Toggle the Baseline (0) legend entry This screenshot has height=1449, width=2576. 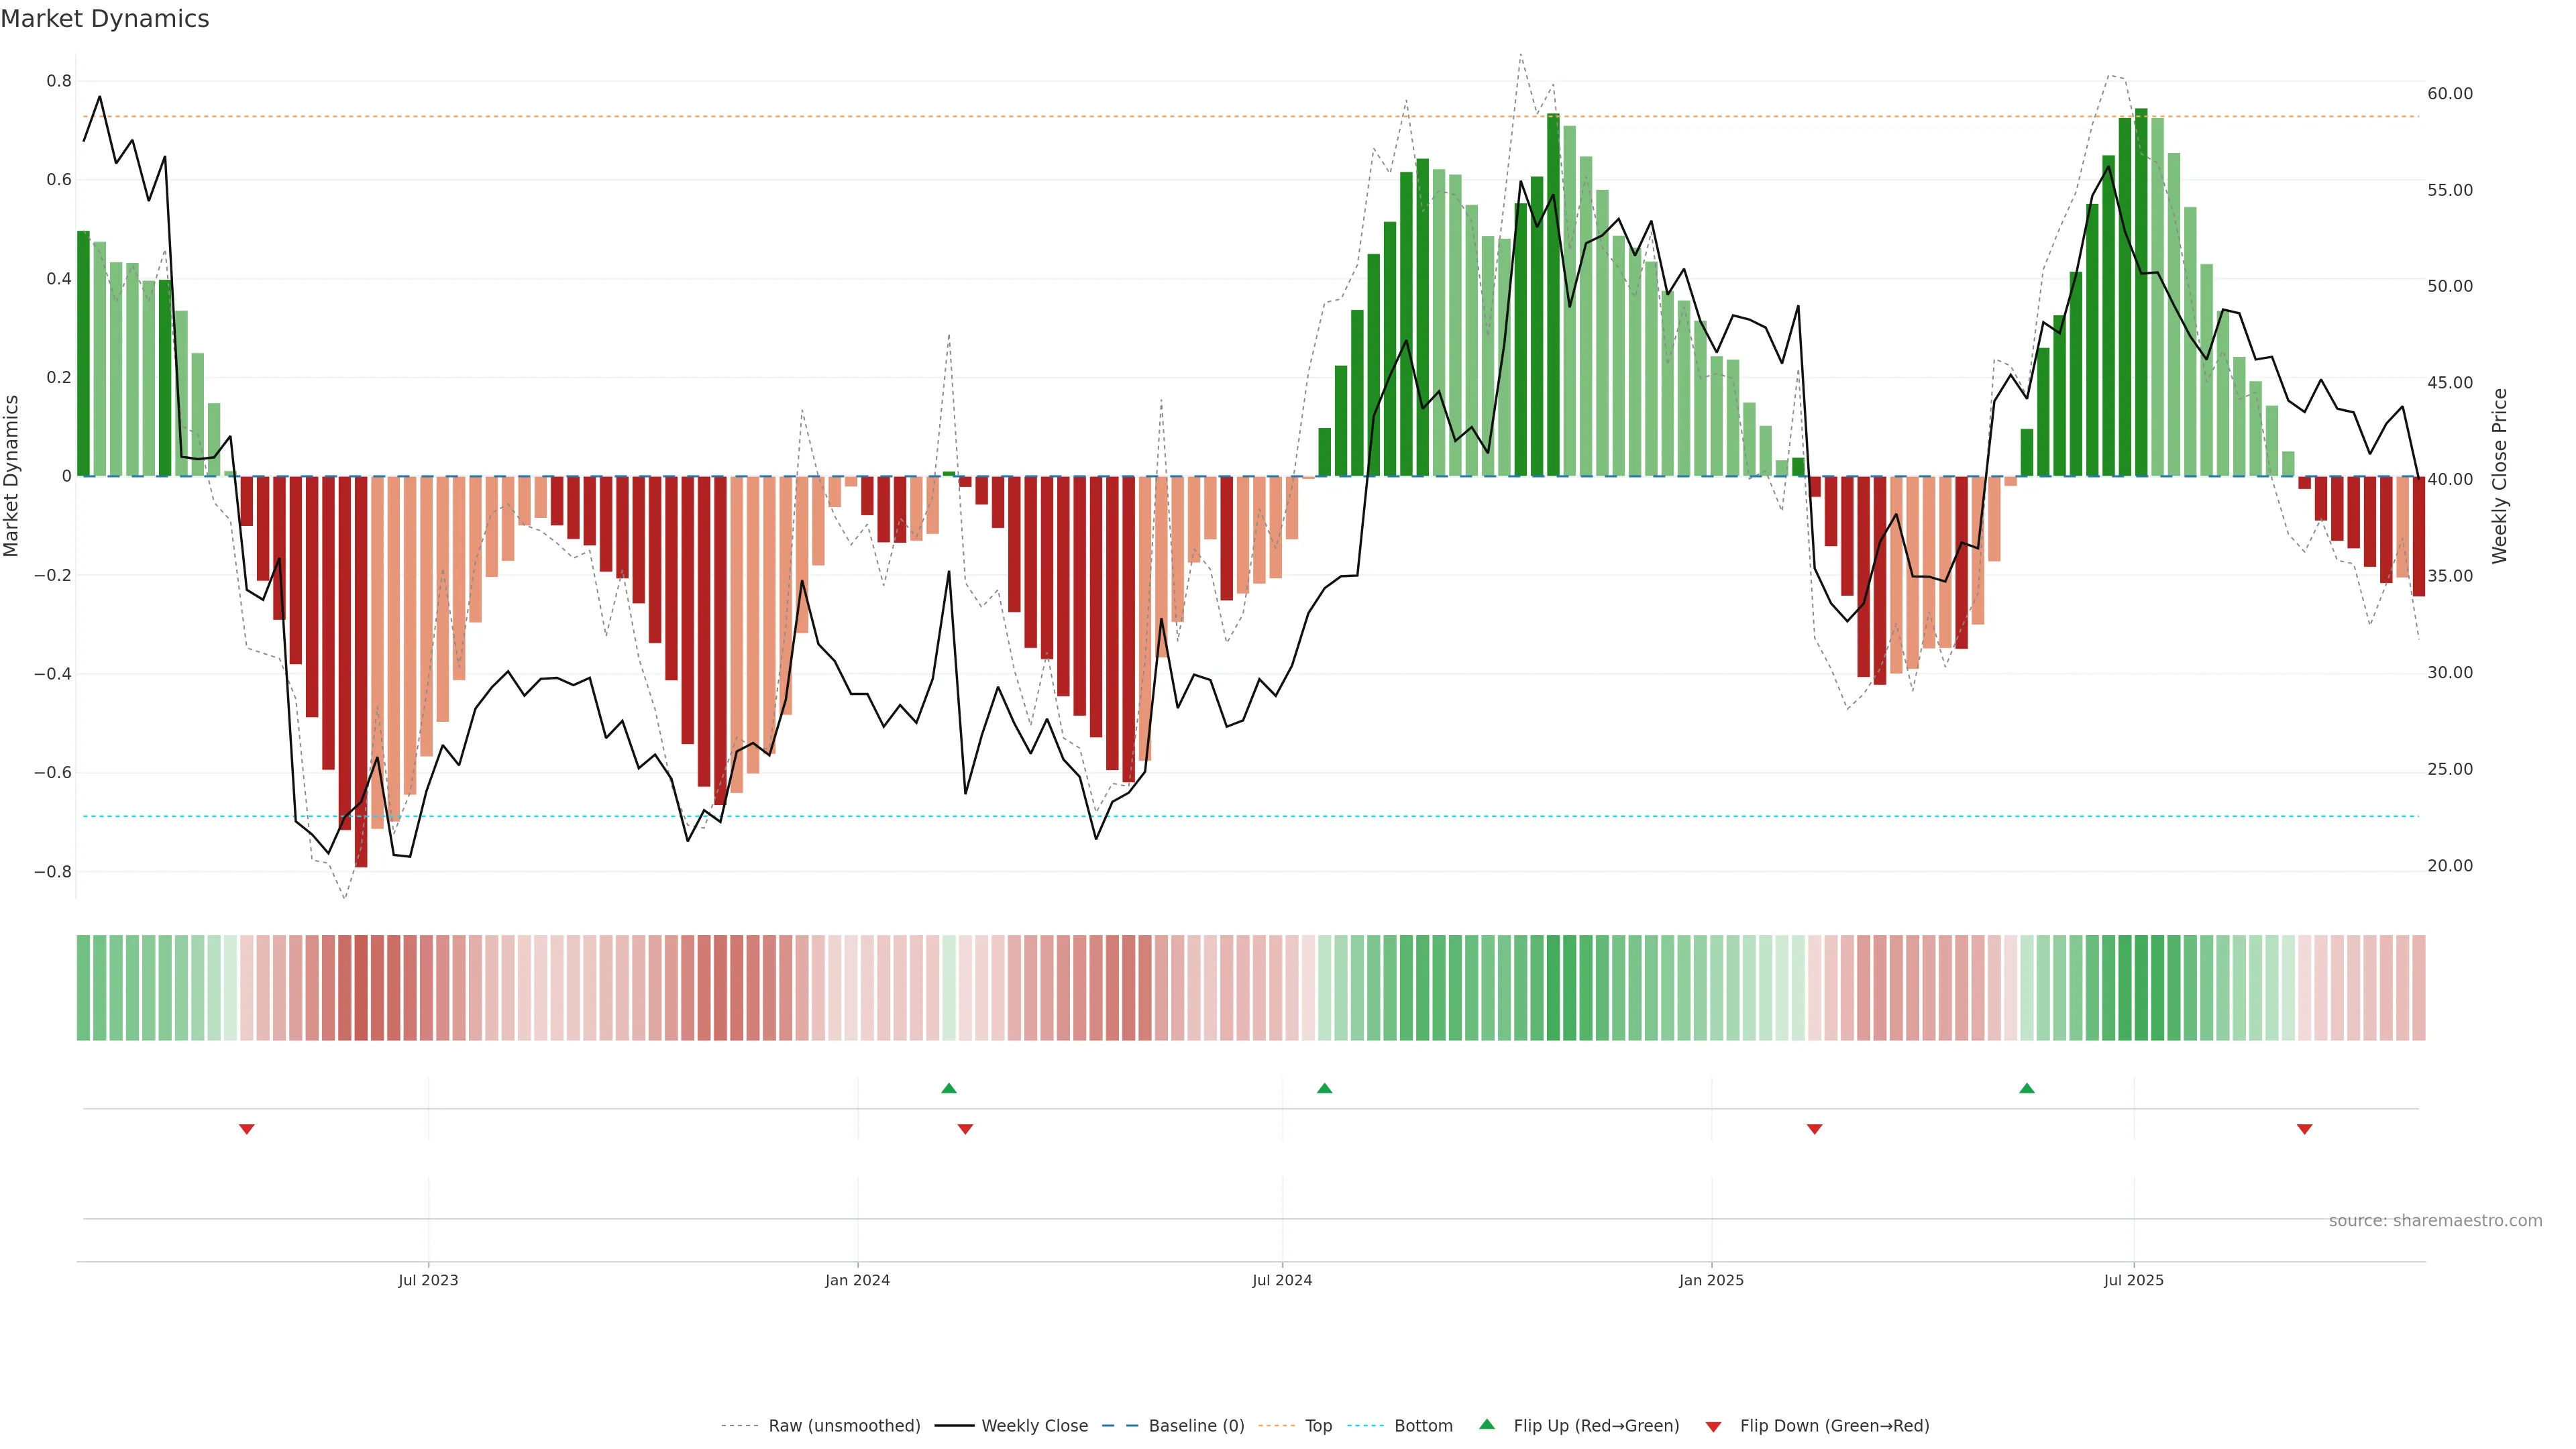click(x=1196, y=1425)
